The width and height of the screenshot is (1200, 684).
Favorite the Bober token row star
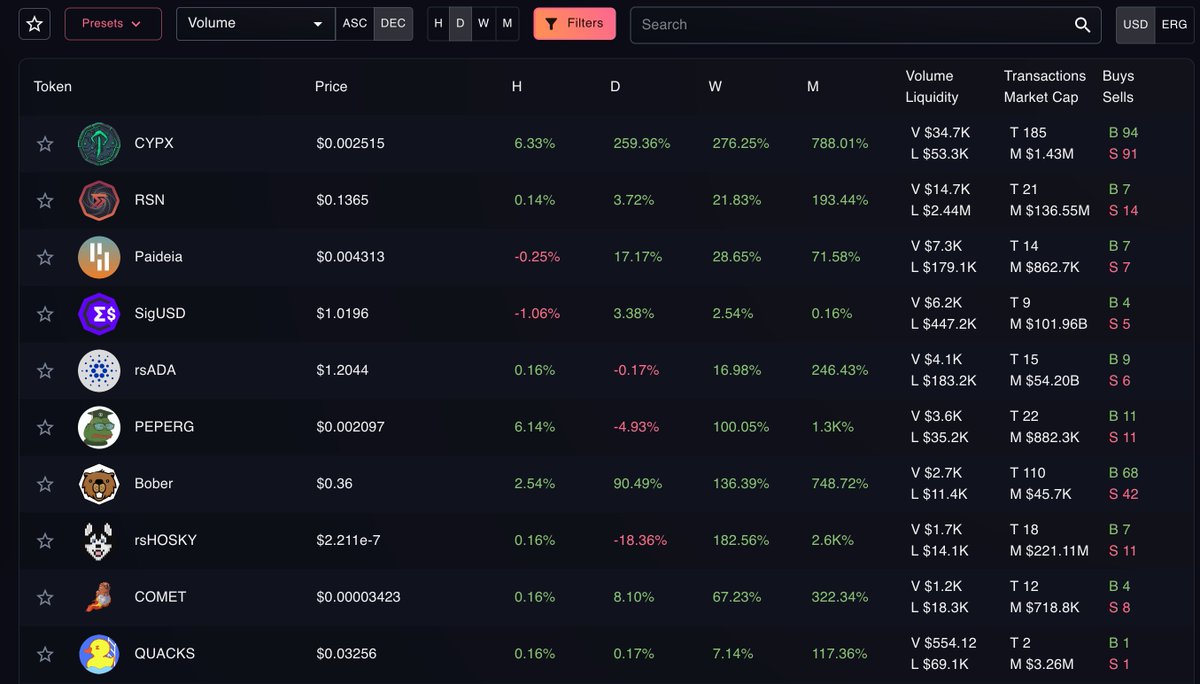click(45, 484)
